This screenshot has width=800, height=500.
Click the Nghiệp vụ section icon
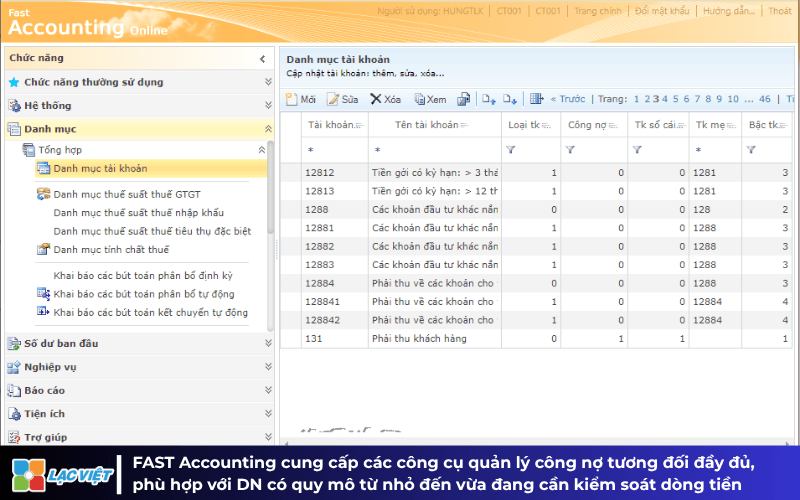[14, 367]
